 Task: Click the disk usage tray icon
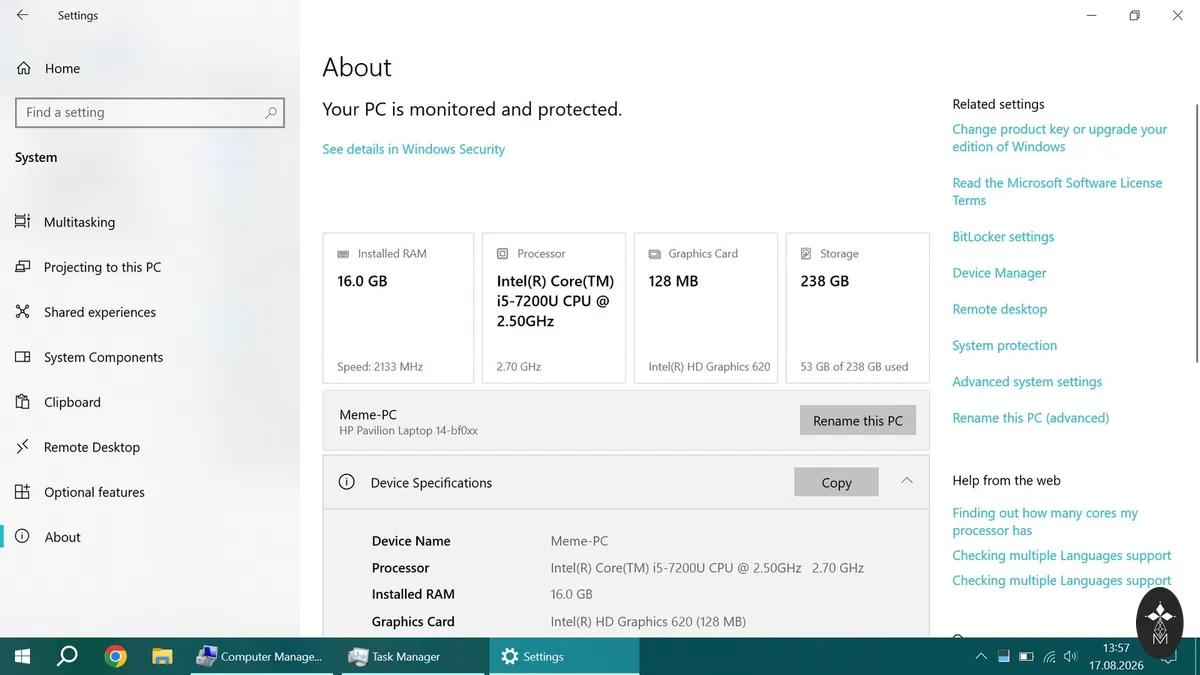(x=1003, y=657)
